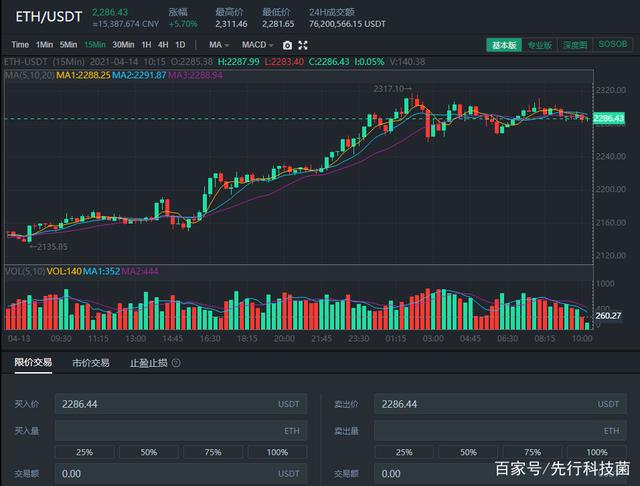
Task: Select Time chart interval
Action: (20, 45)
